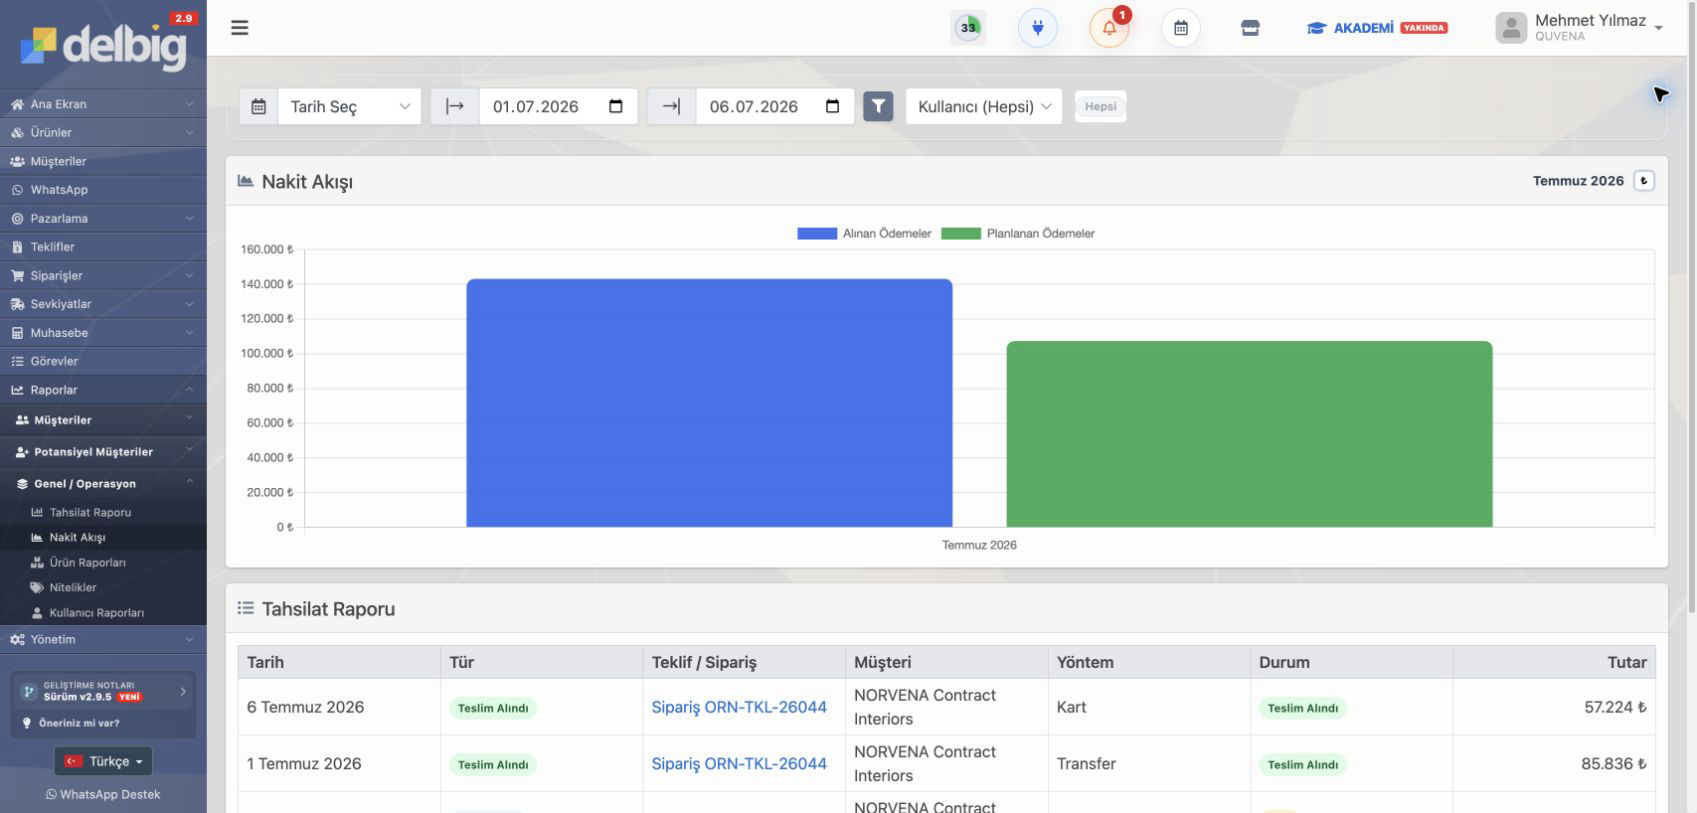Open the store icon in header

pos(1250,28)
